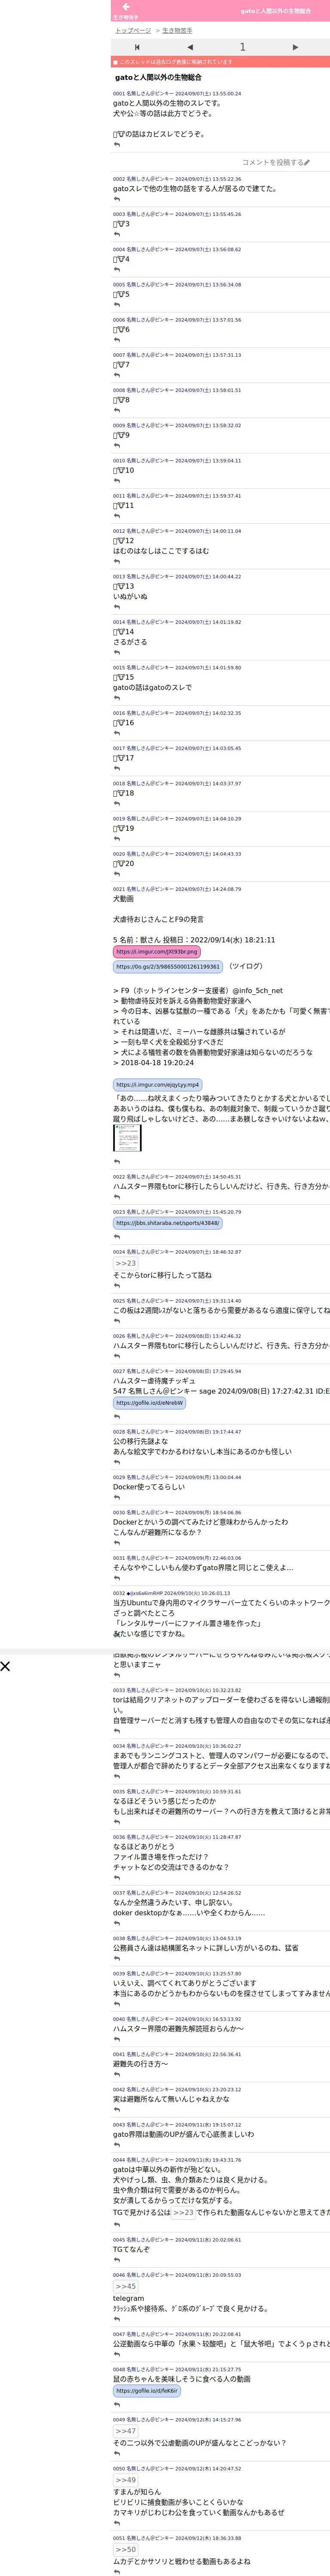Reply to post 0015 arrow icon
The width and height of the screenshot is (330, 2576).
(117, 698)
